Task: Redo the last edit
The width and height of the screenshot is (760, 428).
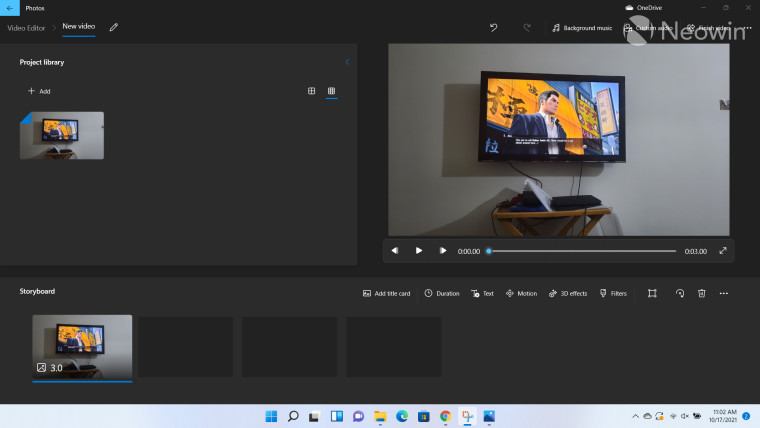Action: tap(527, 28)
